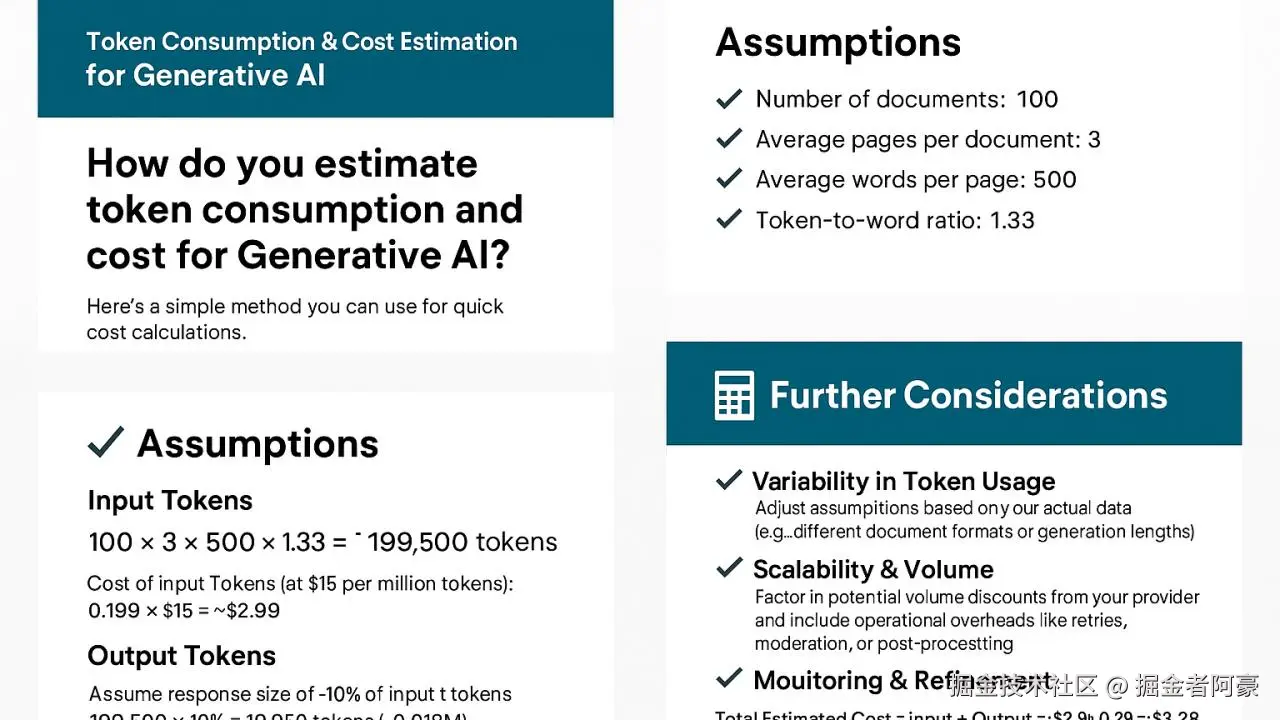Select the checkmark before Scalability & Volume
1280x720 pixels.
[729, 569]
